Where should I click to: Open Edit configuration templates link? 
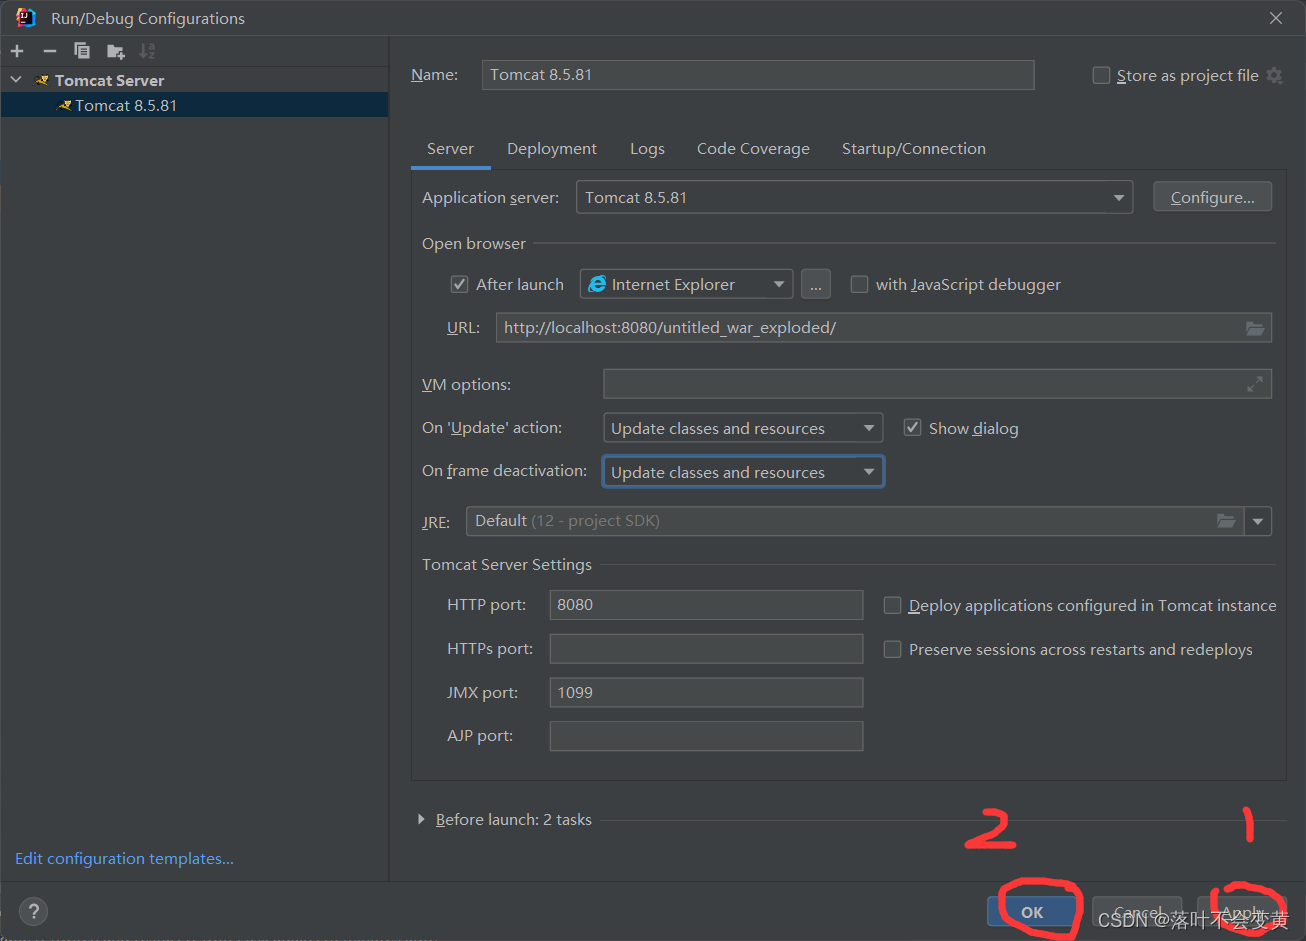(124, 858)
